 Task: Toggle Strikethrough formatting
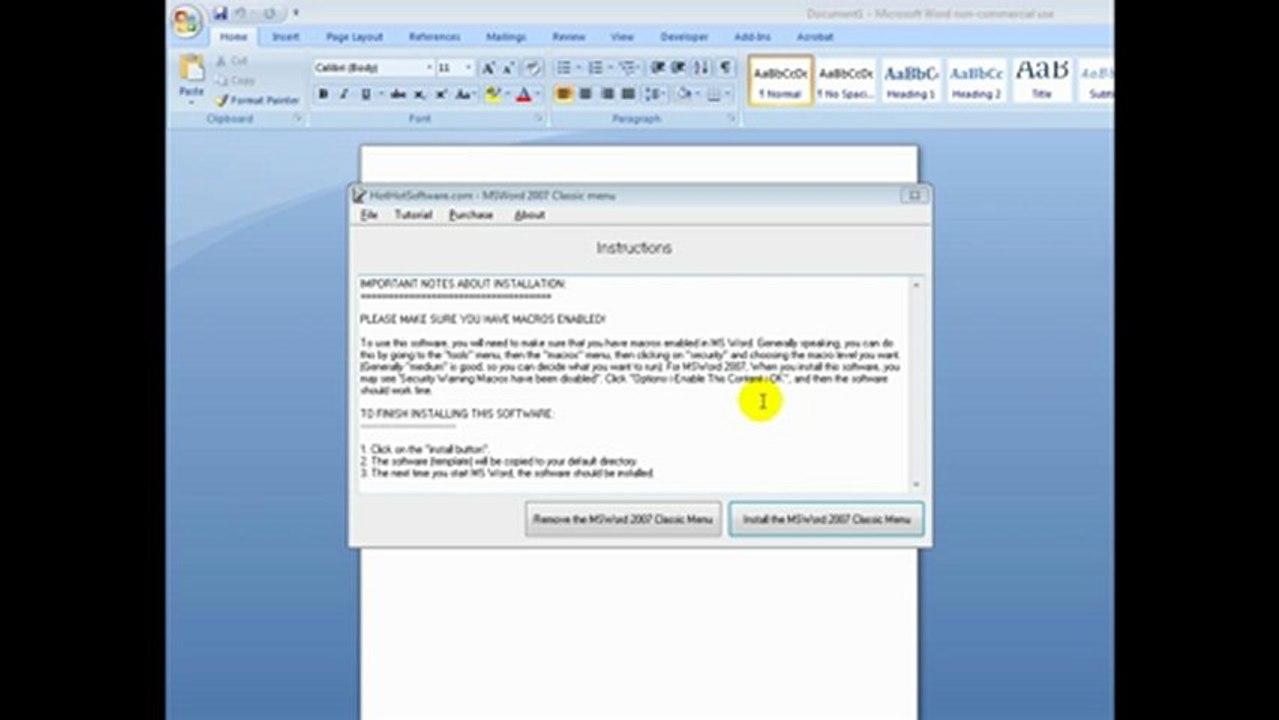tap(398, 94)
